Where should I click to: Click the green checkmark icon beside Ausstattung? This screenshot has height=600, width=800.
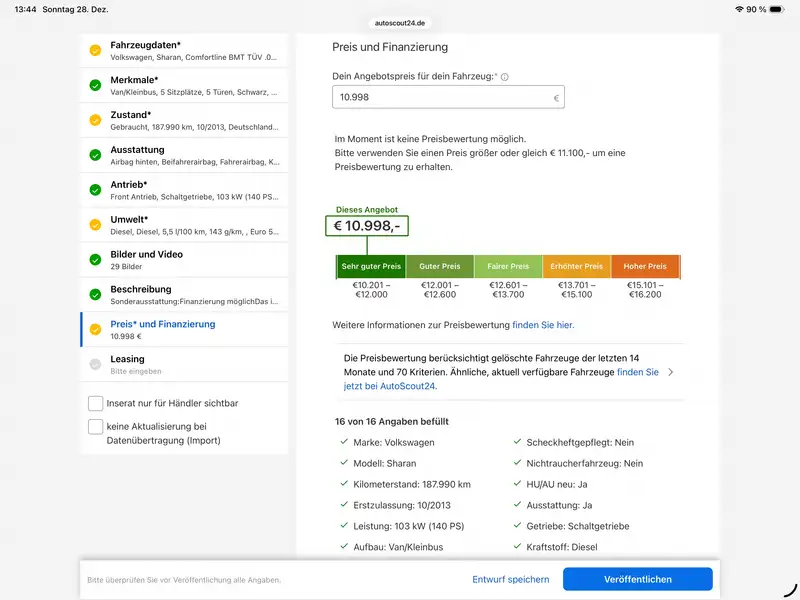pos(95,155)
